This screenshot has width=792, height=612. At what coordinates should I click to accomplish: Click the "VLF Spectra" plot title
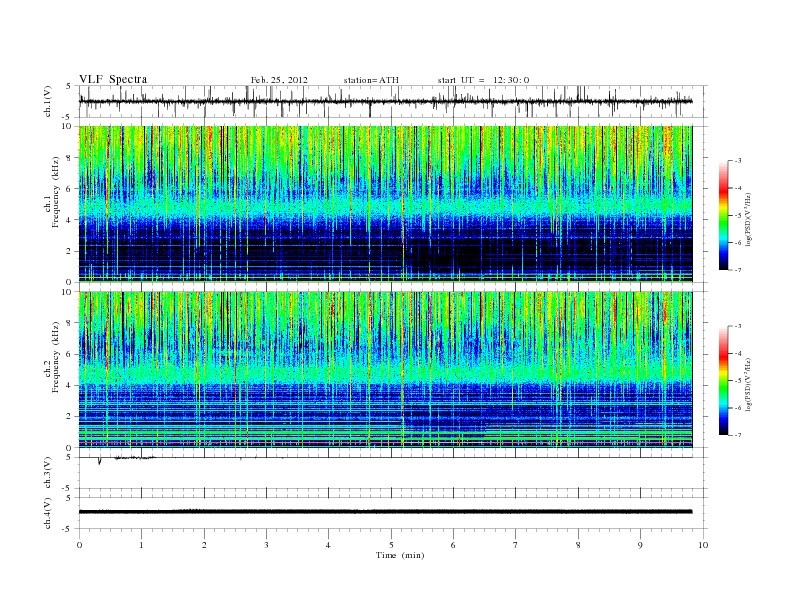click(x=113, y=79)
